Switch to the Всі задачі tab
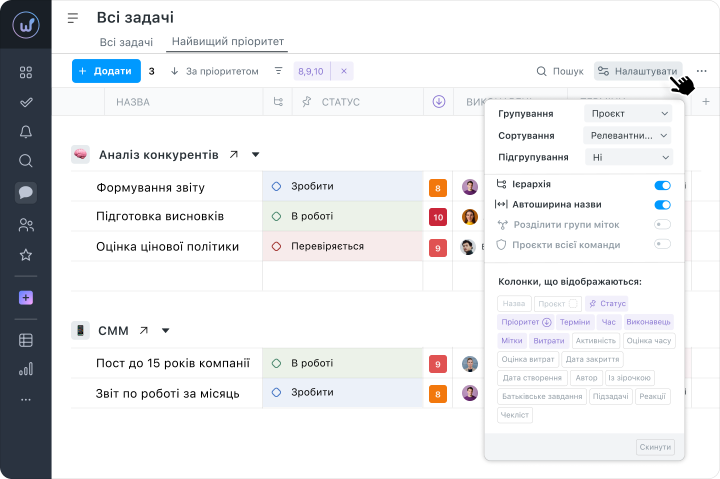This screenshot has width=720, height=479. click(126, 42)
